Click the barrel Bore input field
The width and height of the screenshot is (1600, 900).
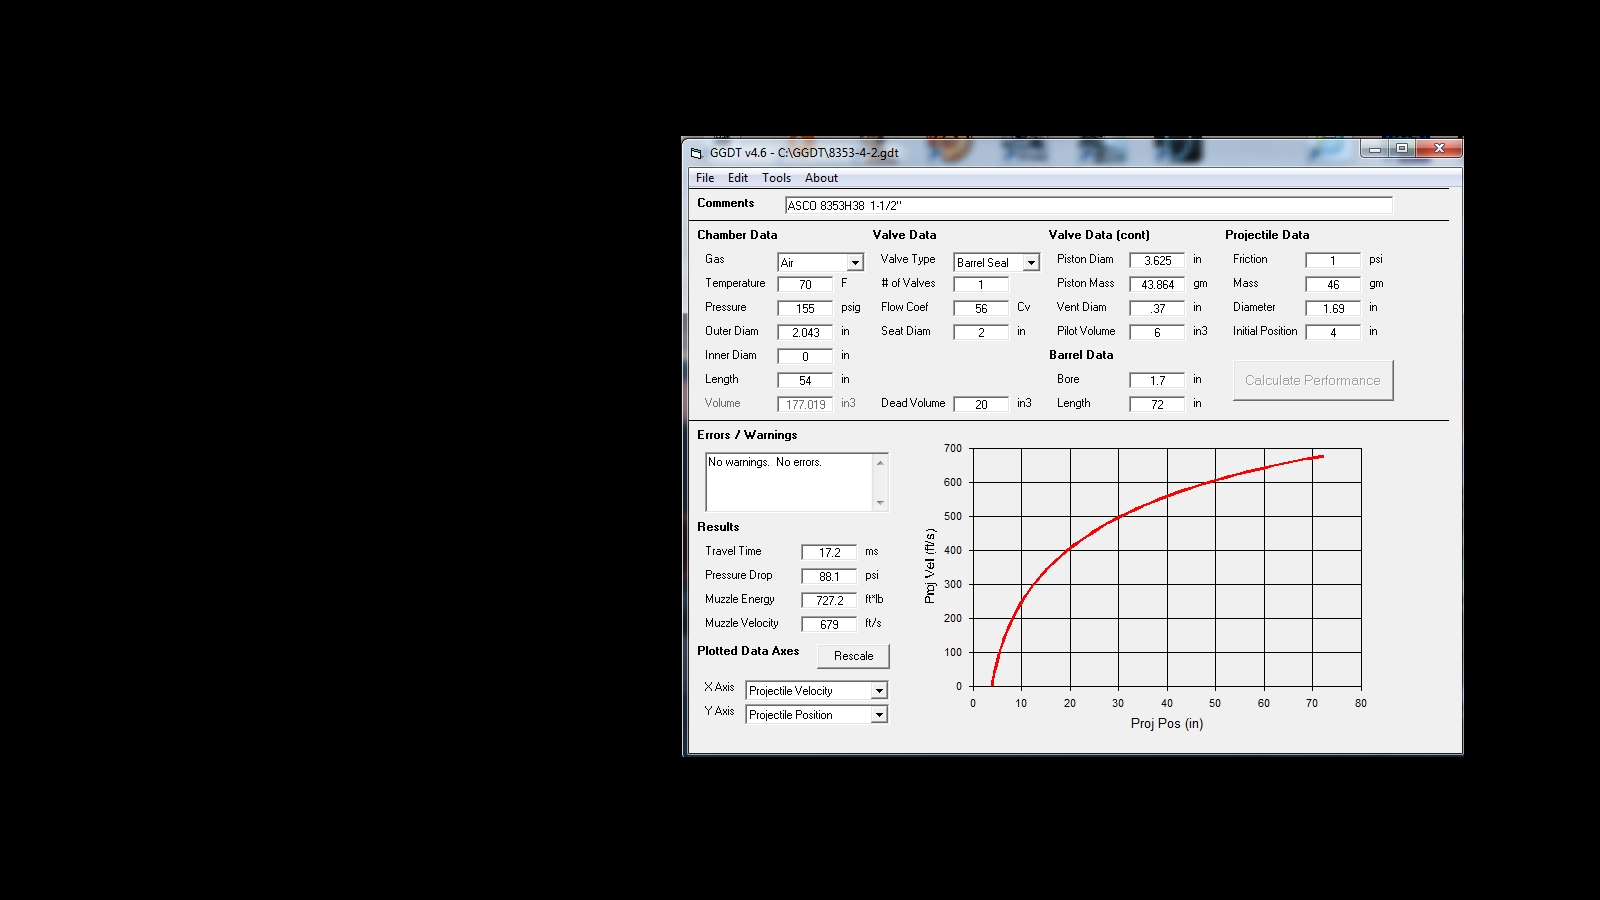(x=1157, y=381)
